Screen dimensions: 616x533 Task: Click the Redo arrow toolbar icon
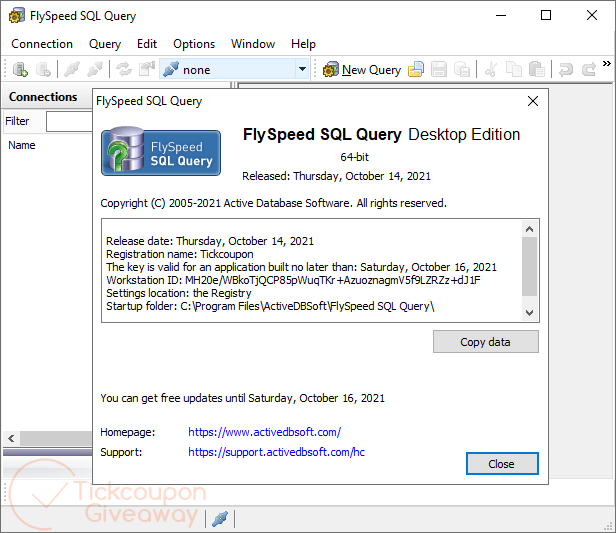click(x=588, y=70)
